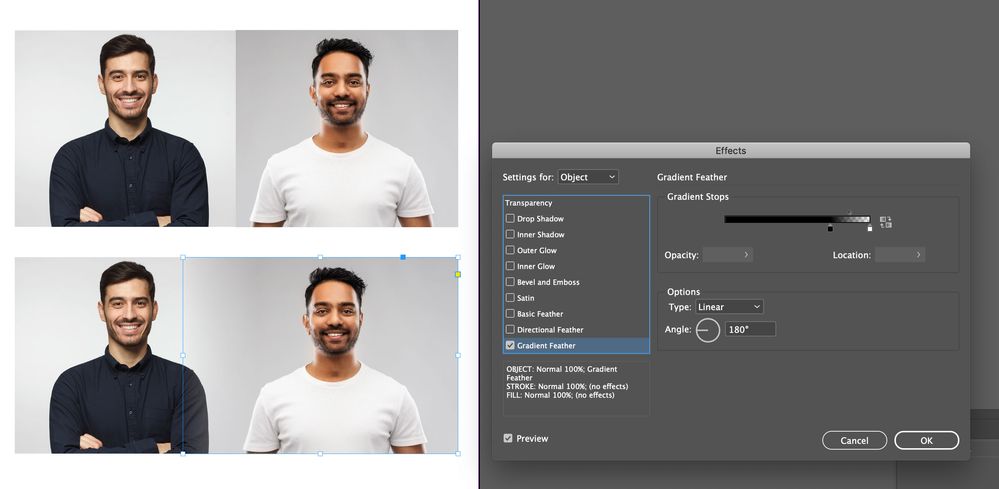Click the top image of two men
Image resolution: width=999 pixels, height=489 pixels.
(x=236, y=128)
